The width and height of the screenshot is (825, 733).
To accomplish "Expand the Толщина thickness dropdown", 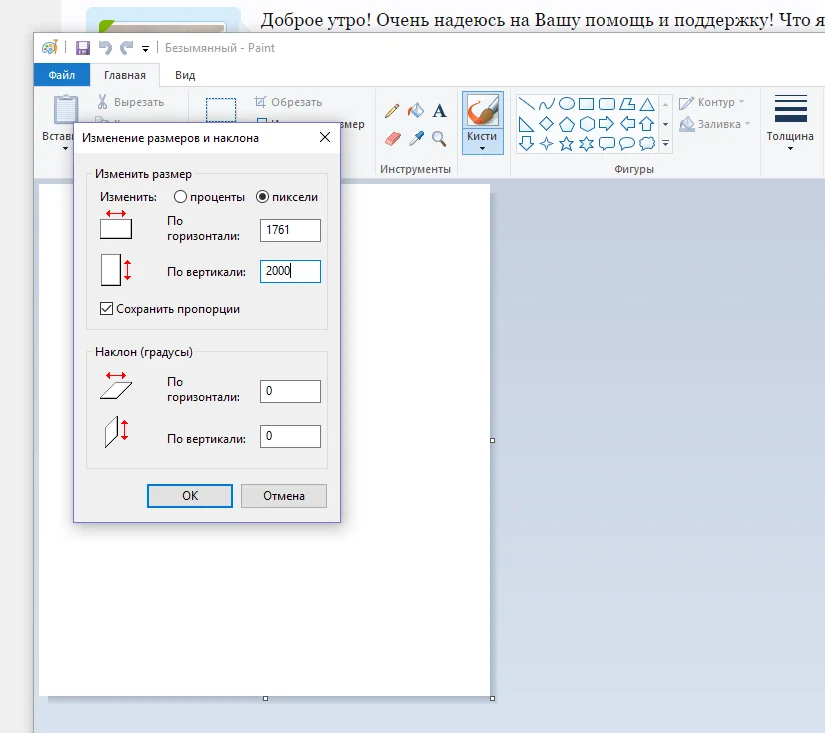I will click(x=790, y=149).
